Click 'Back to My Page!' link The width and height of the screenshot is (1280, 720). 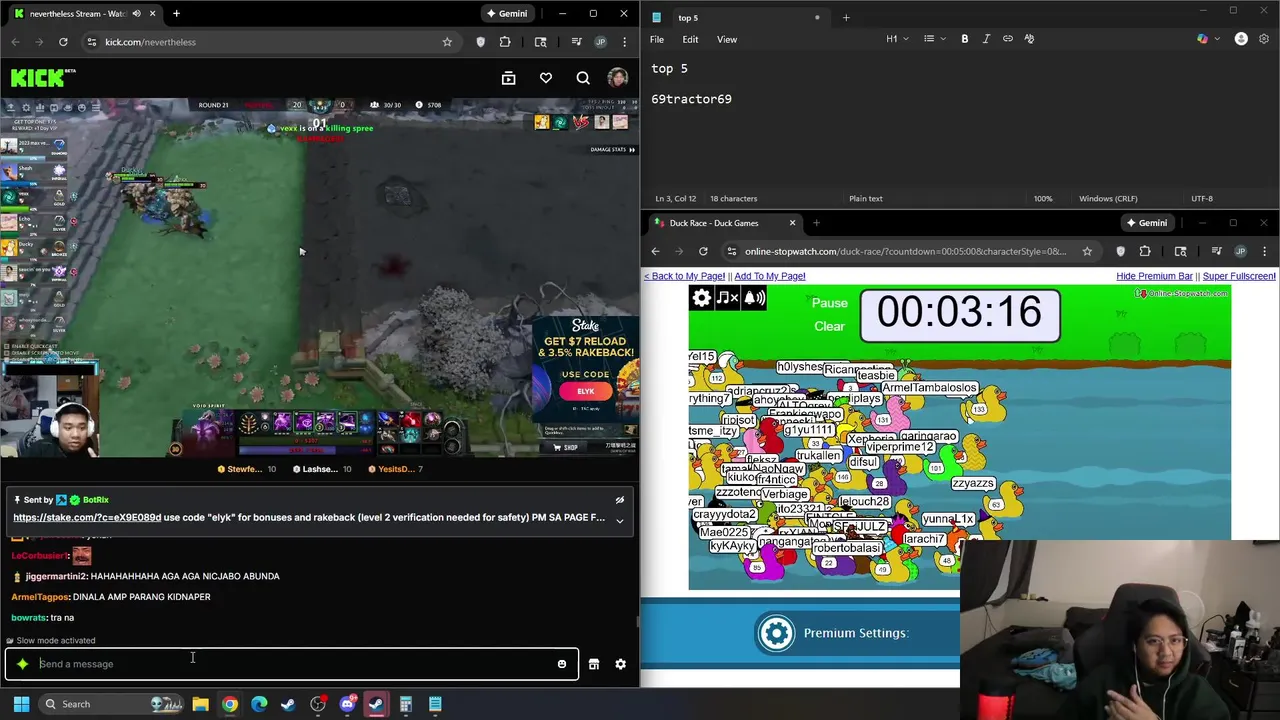pos(684,276)
